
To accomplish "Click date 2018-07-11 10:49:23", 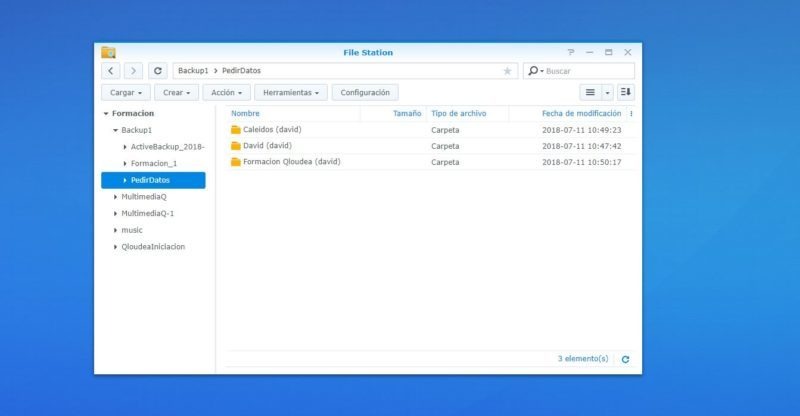I will (581, 130).
